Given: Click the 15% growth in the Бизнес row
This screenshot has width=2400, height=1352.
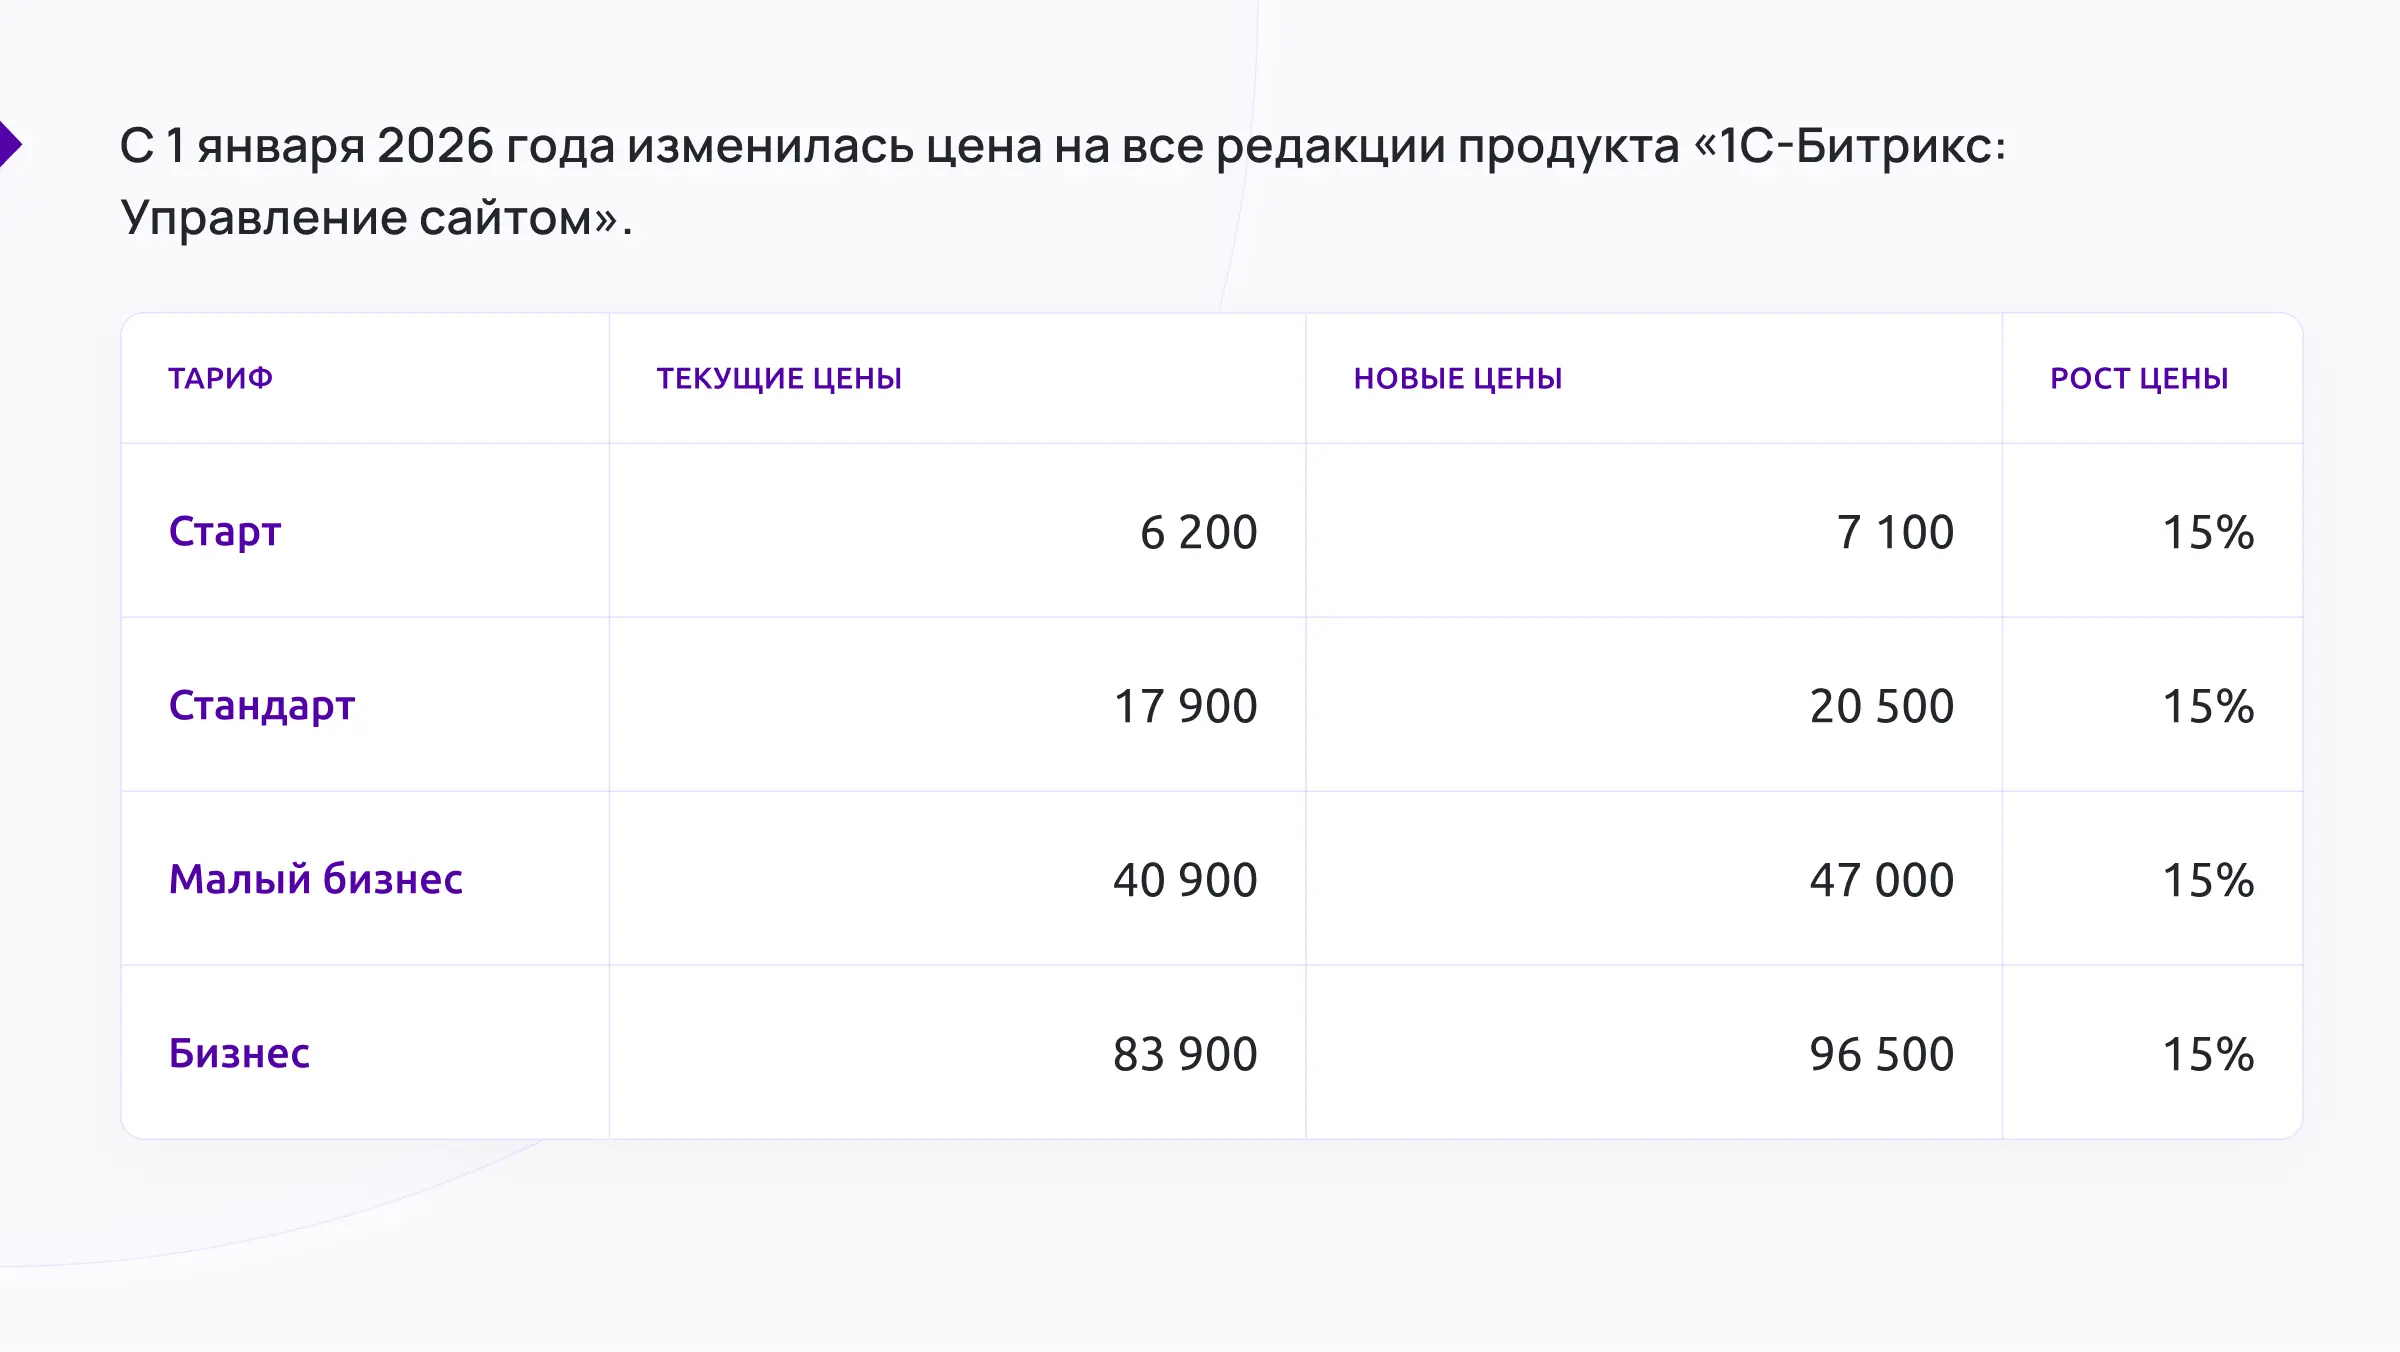Looking at the screenshot, I should (2208, 1055).
